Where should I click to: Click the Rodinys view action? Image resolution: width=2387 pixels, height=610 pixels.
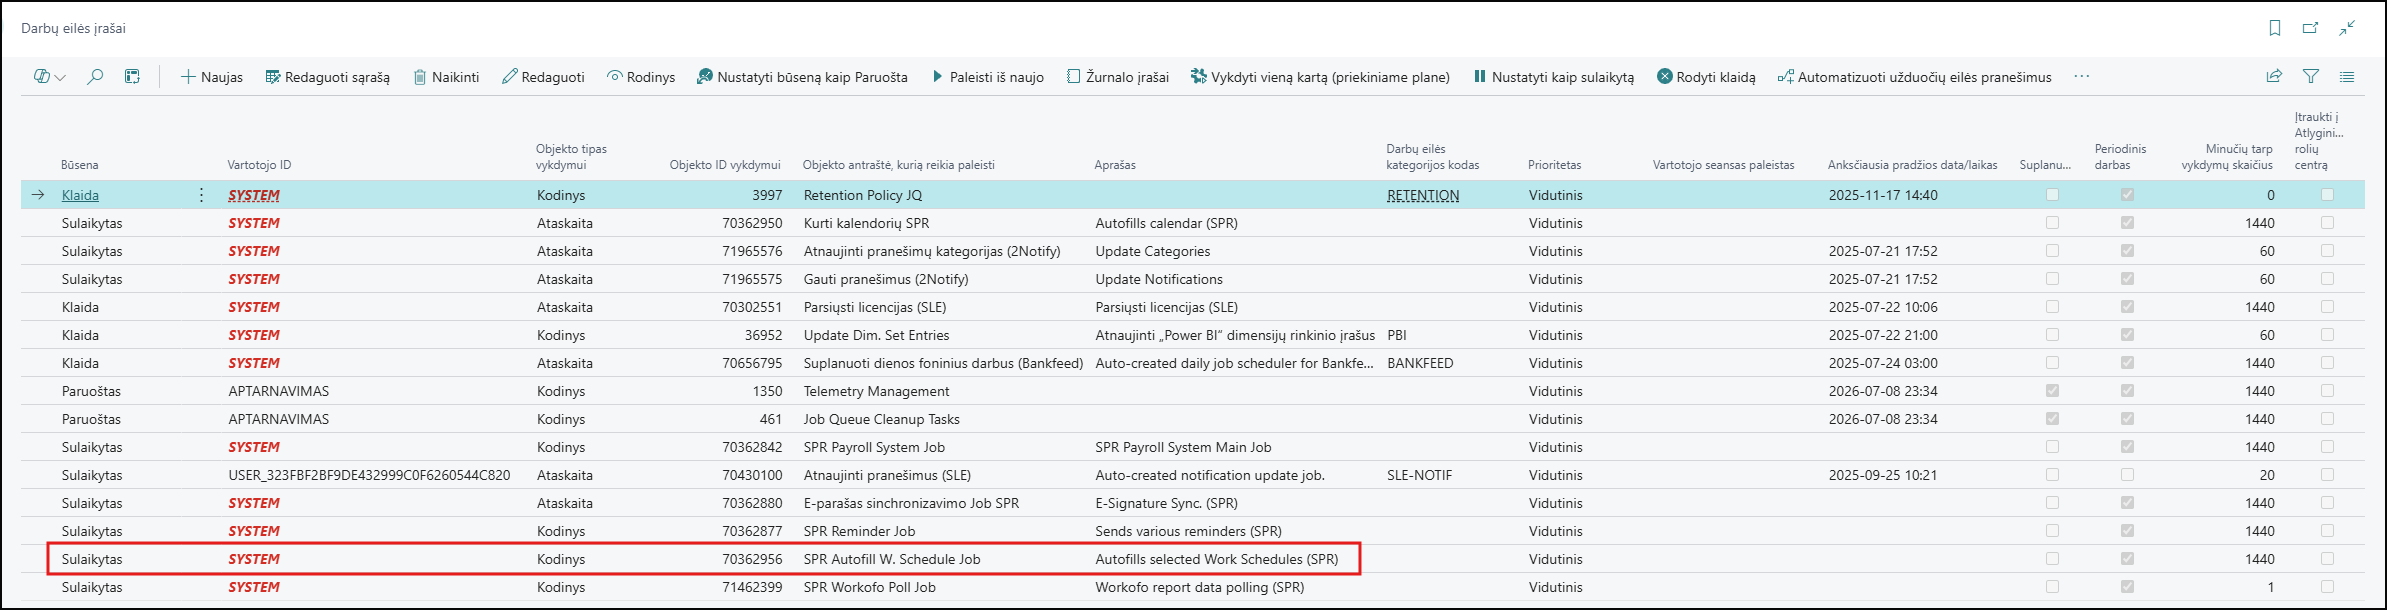(x=641, y=77)
